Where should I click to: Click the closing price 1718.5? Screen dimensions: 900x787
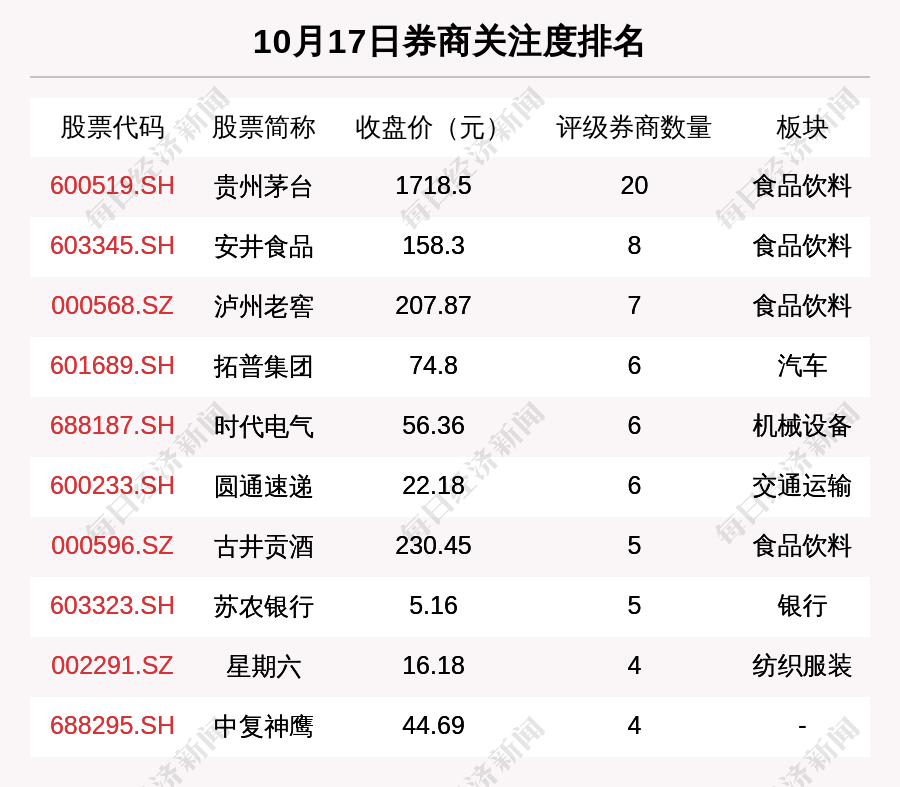[x=433, y=186]
